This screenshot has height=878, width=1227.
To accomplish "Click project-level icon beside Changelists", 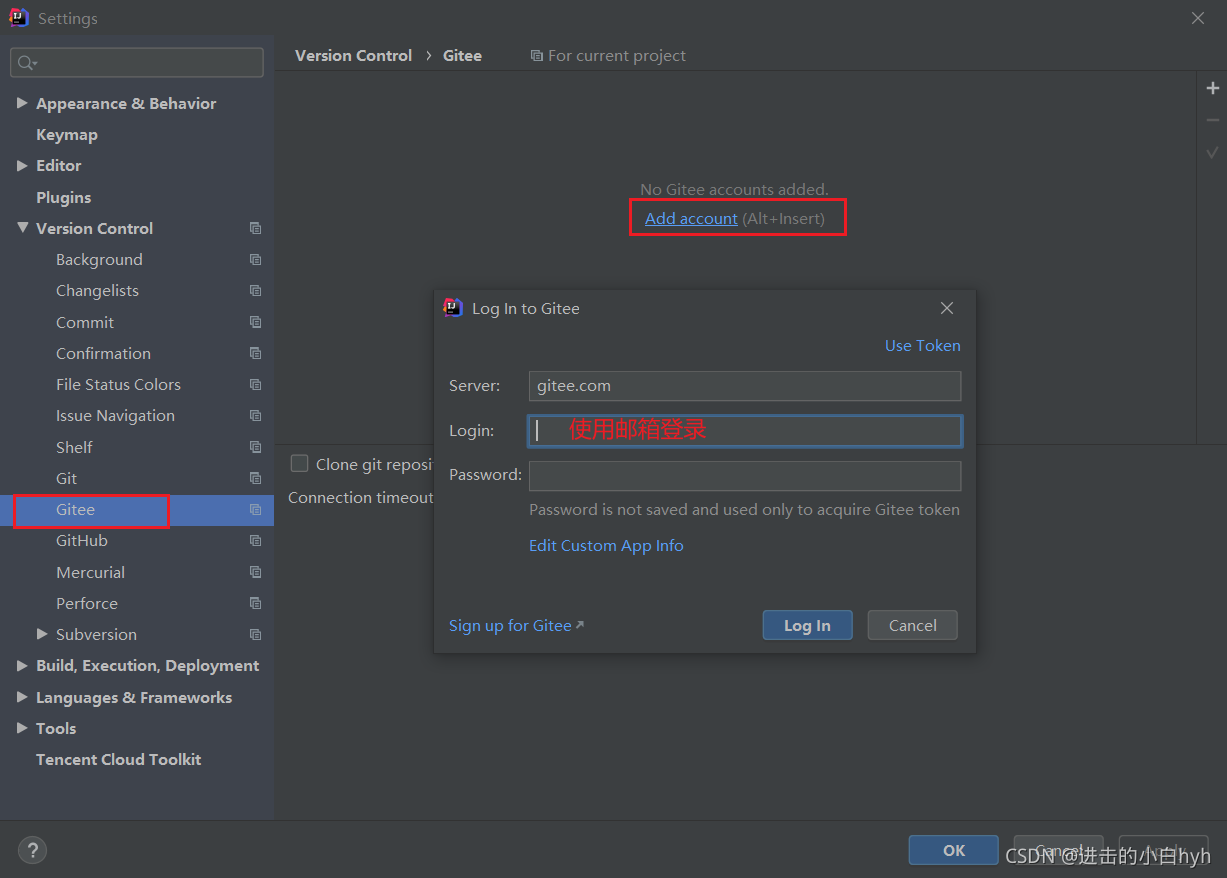I will click(x=256, y=291).
